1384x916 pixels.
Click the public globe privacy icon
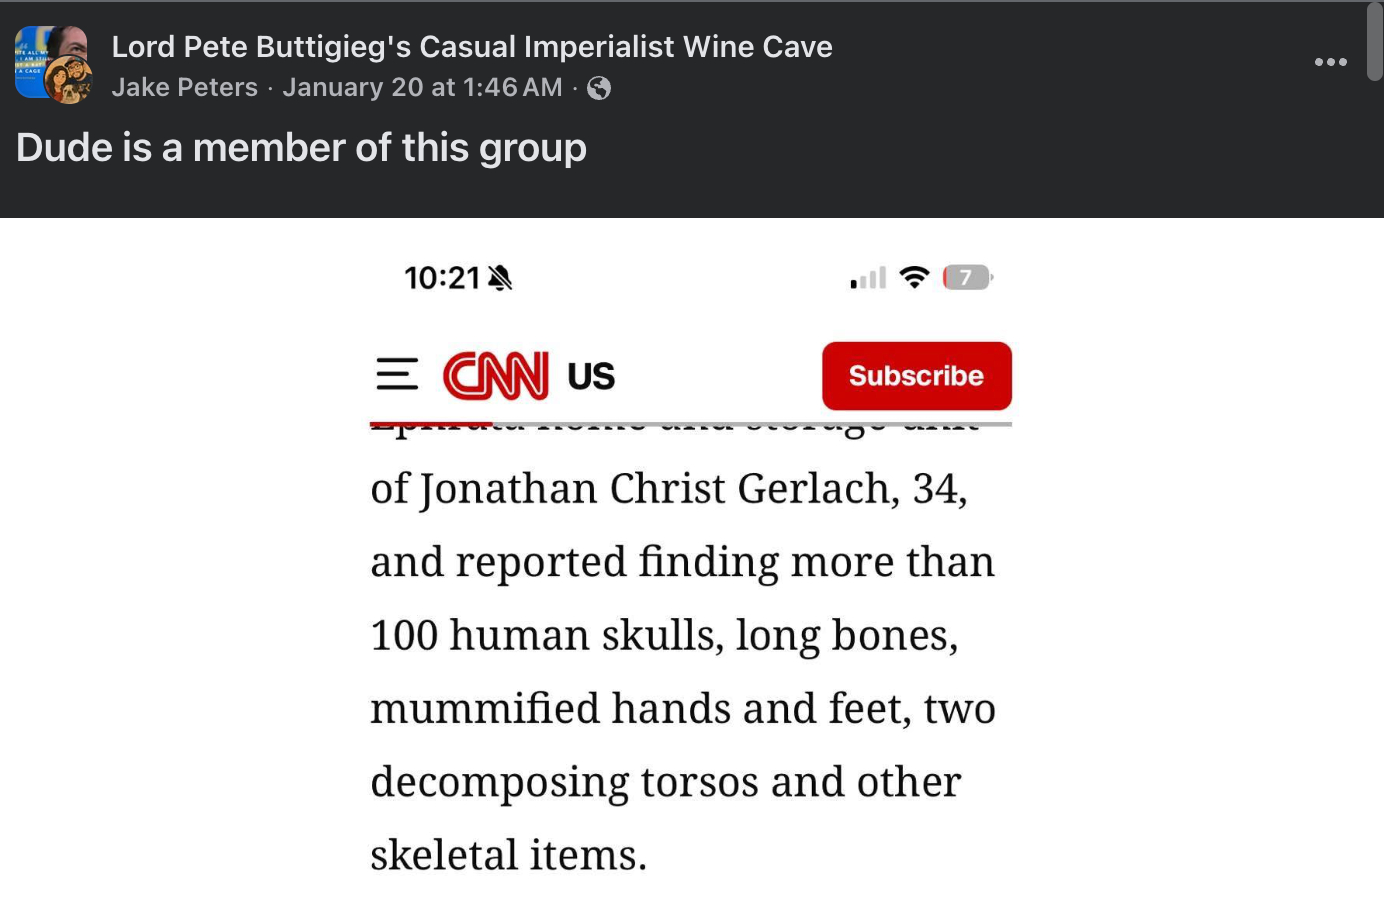[x=599, y=88]
